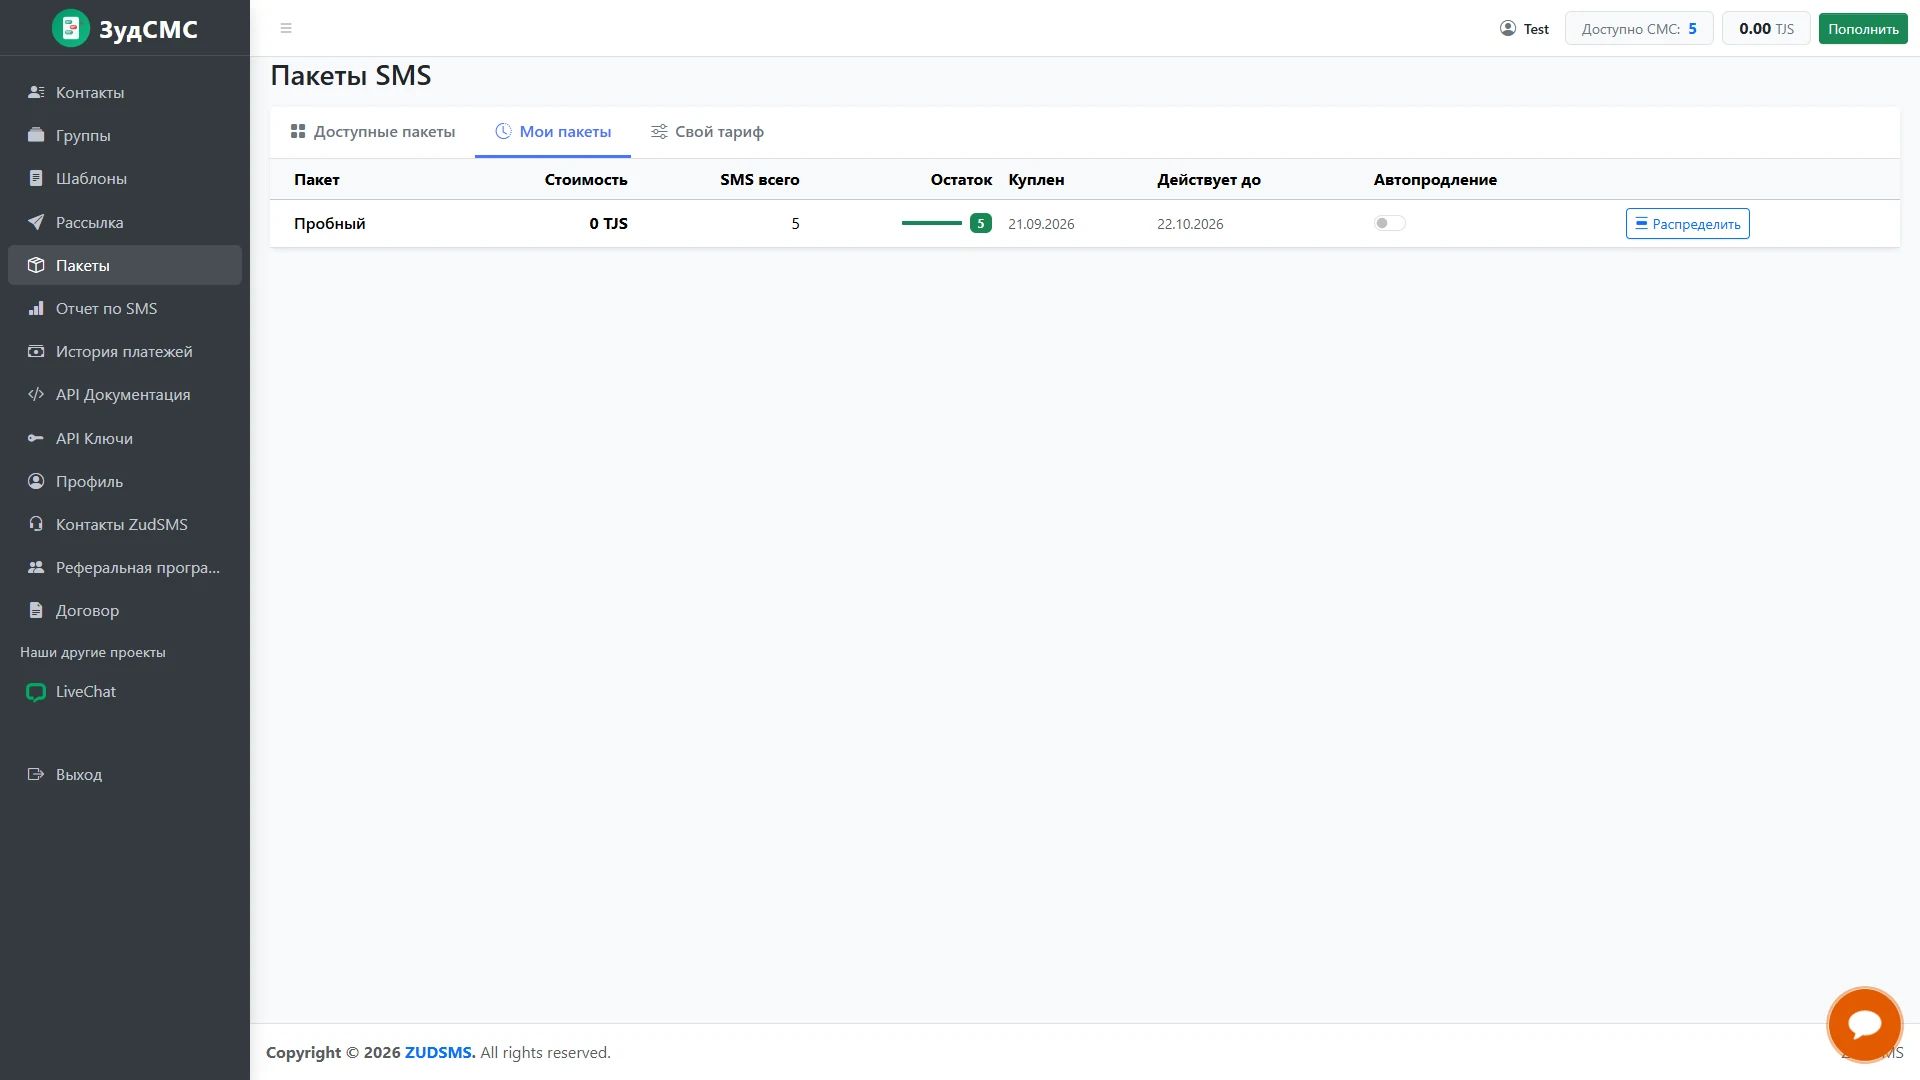
Task: Click the 0.00 TJS balance
Action: [x=1766, y=28]
